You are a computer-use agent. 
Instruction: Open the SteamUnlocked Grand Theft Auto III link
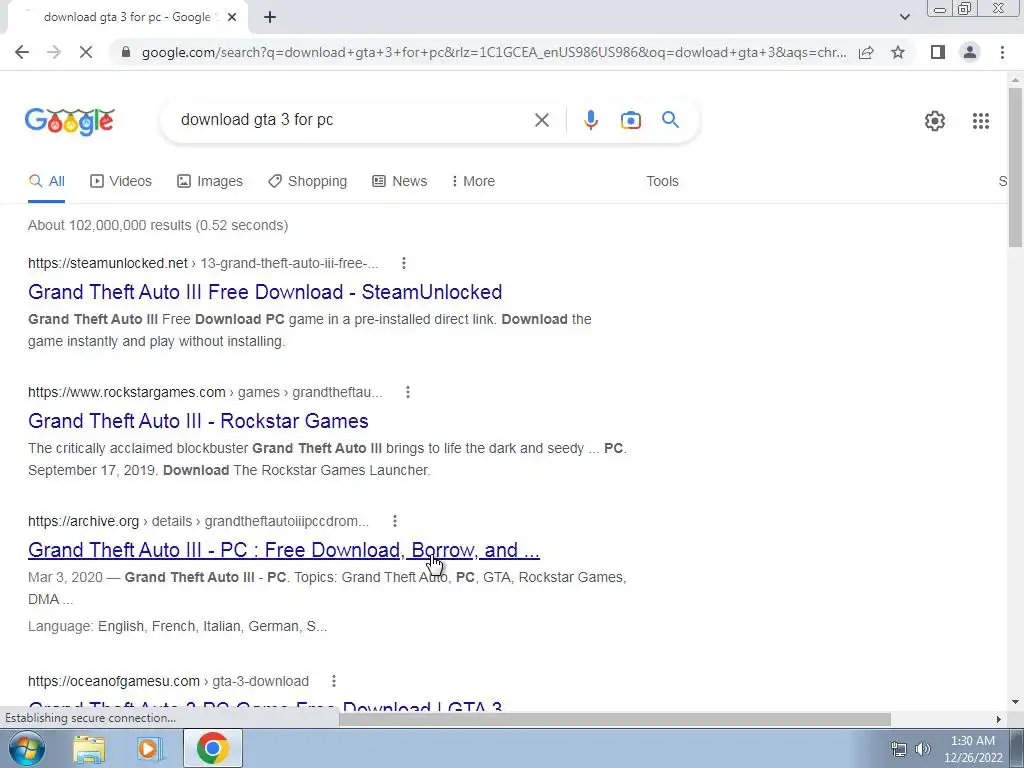pos(265,292)
